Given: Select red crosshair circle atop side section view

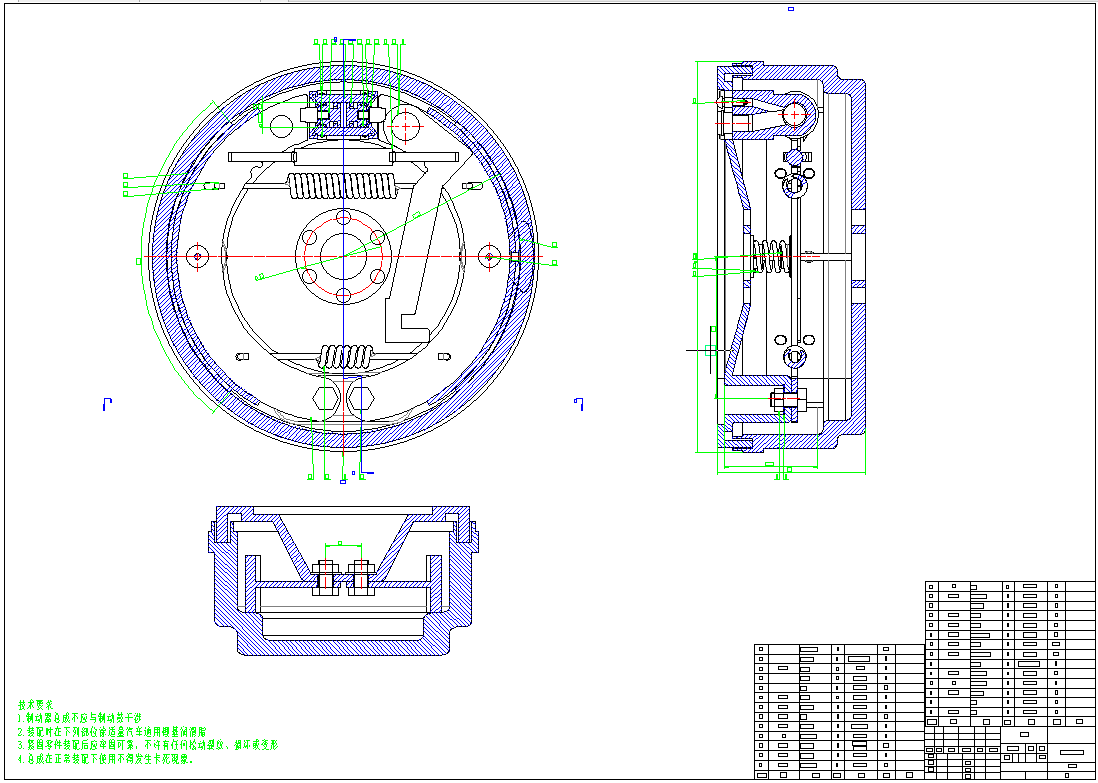Looking at the screenshot, I should pyautogui.click(x=796, y=114).
